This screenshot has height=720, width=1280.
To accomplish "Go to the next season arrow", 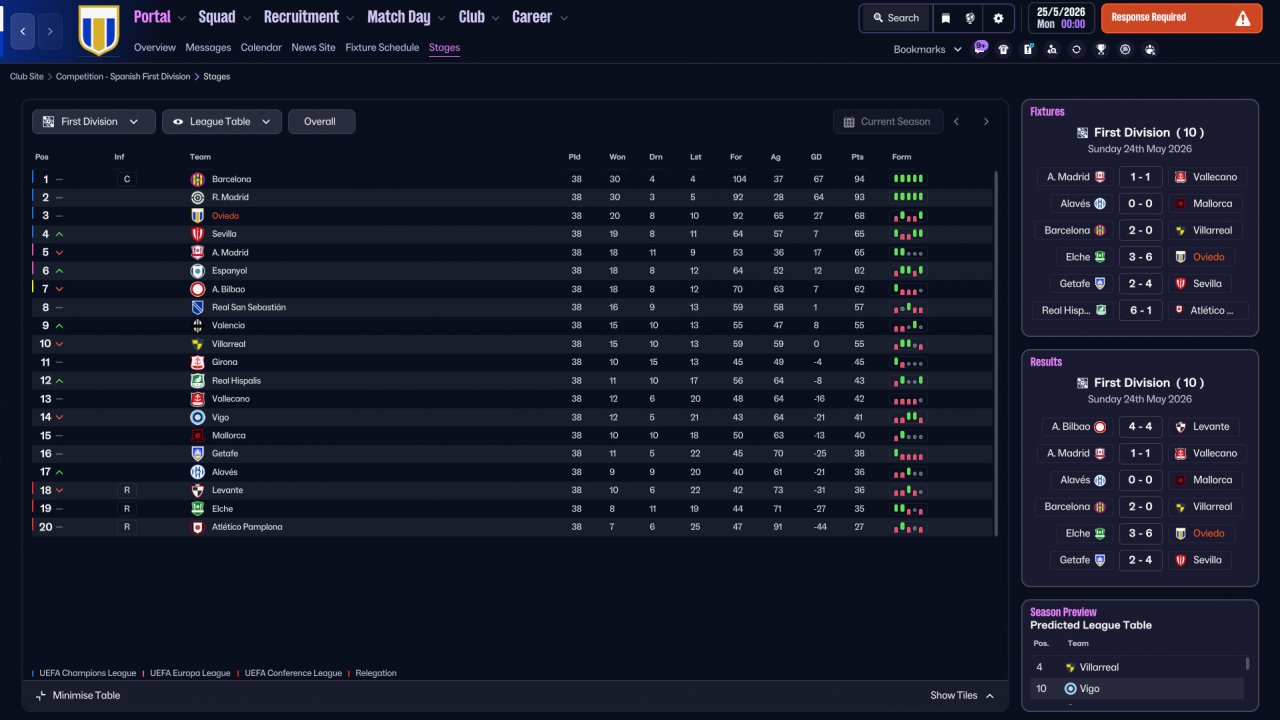I will [x=986, y=122].
